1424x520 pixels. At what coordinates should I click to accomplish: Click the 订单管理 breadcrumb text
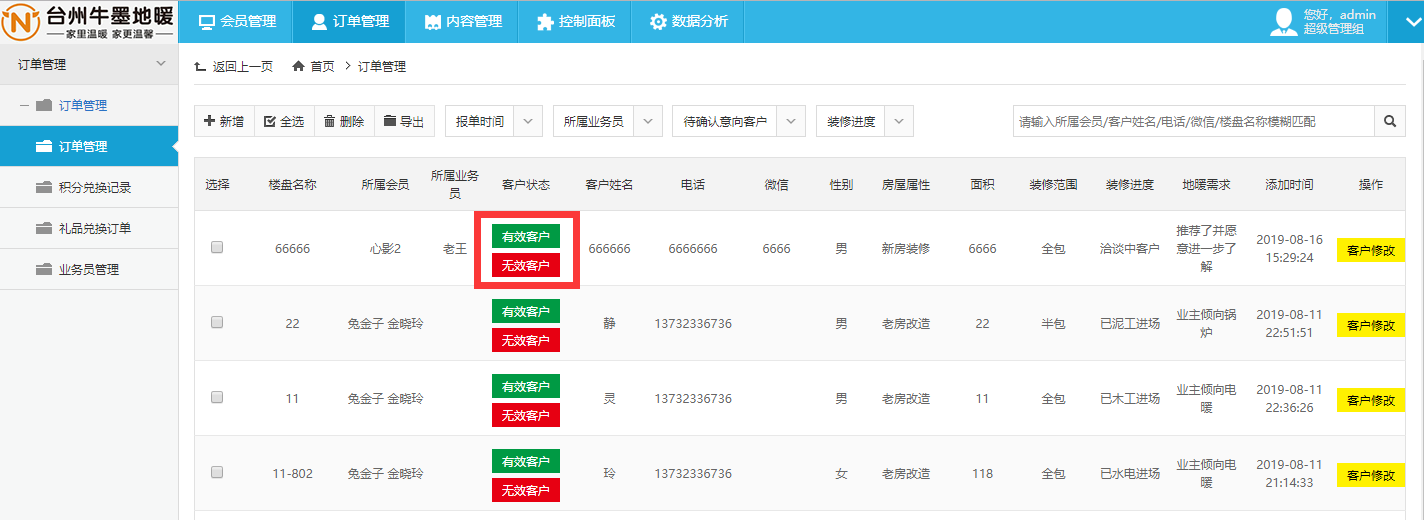point(382,66)
